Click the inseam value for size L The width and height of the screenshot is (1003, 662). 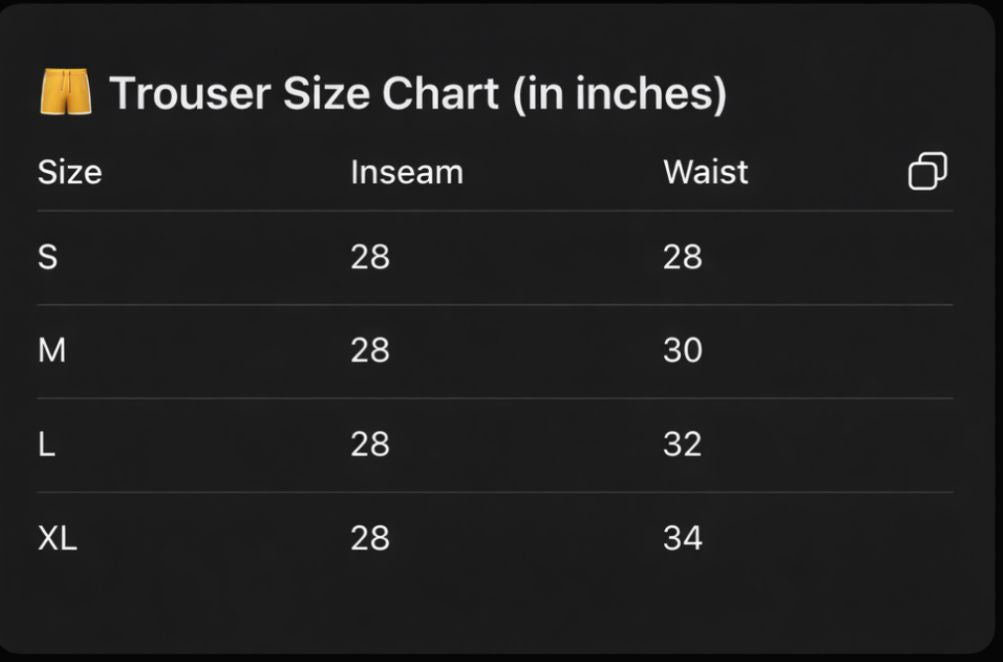pyautogui.click(x=370, y=444)
